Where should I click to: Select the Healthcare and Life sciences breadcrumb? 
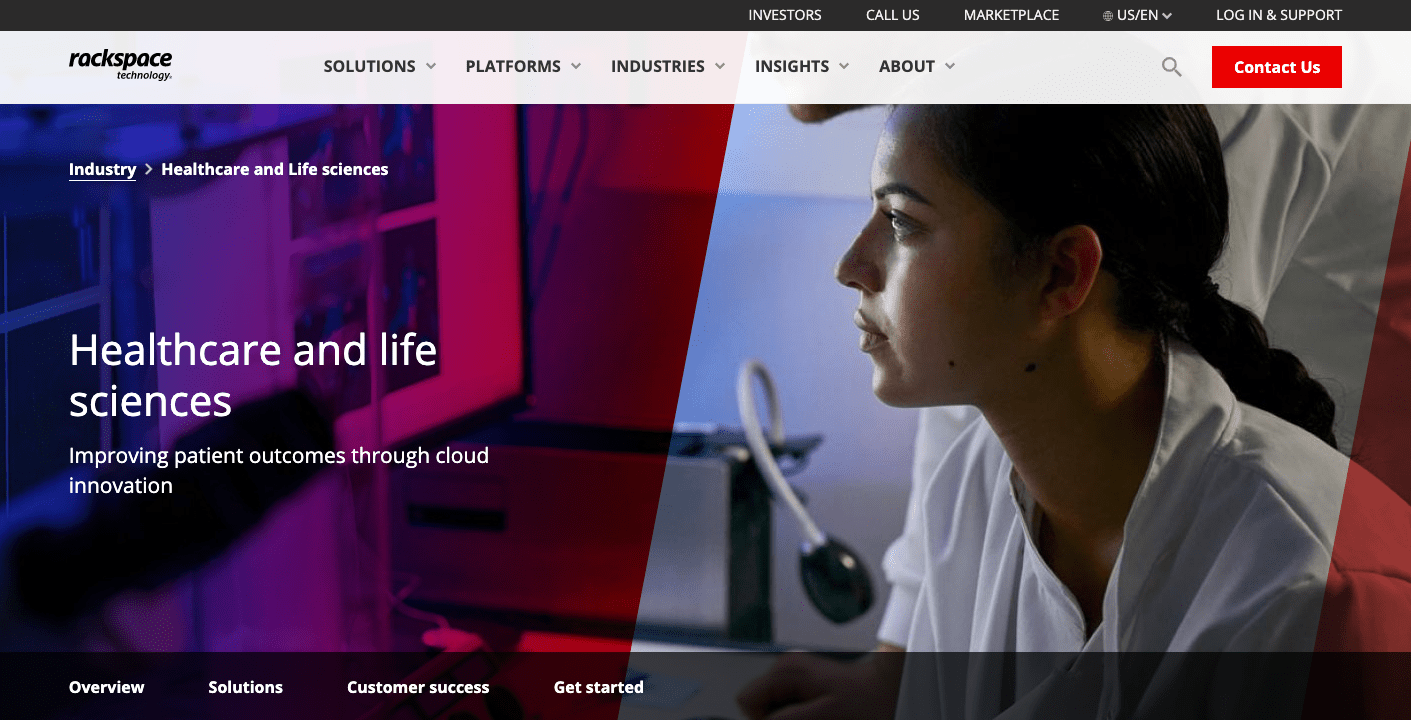275,169
